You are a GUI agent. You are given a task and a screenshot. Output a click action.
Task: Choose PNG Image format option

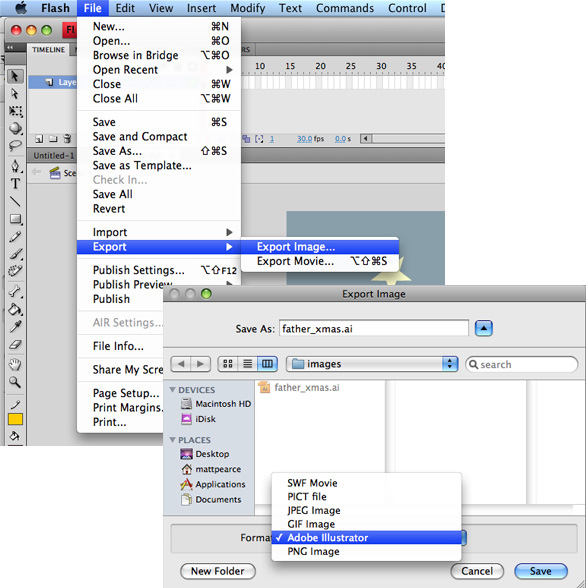point(367,551)
